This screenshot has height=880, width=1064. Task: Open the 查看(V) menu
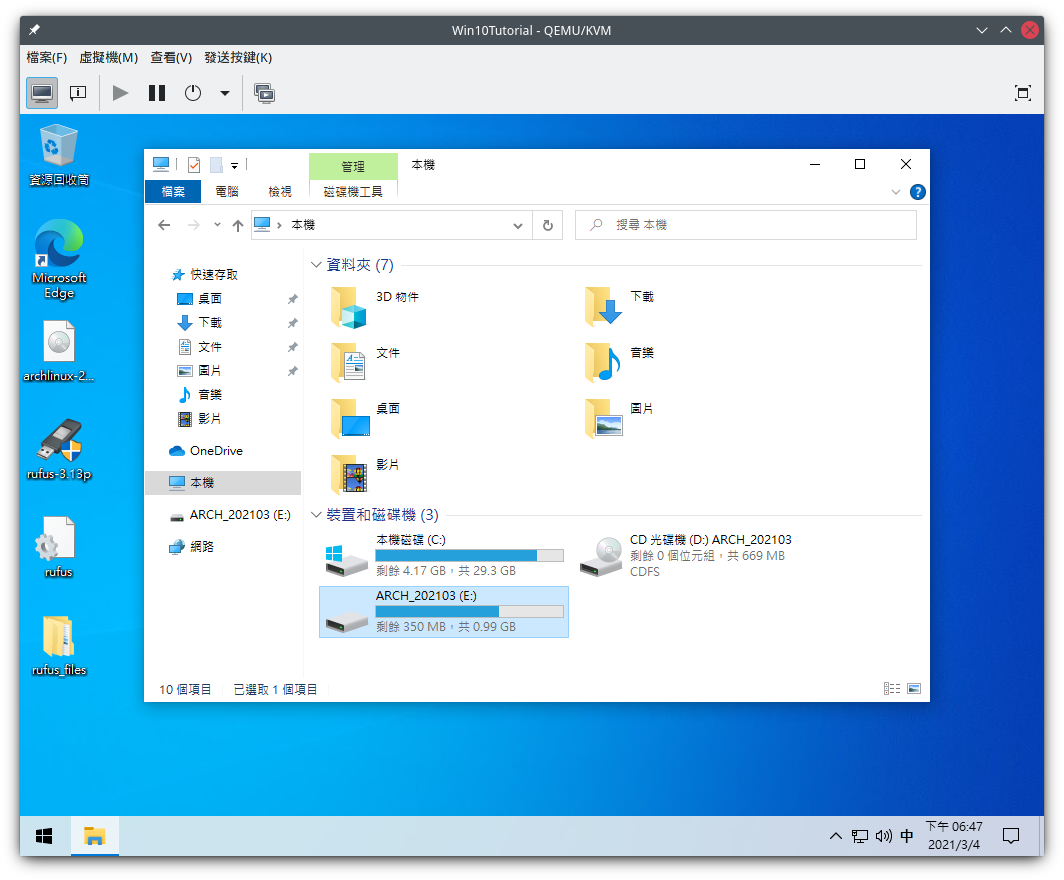pyautogui.click(x=171, y=58)
